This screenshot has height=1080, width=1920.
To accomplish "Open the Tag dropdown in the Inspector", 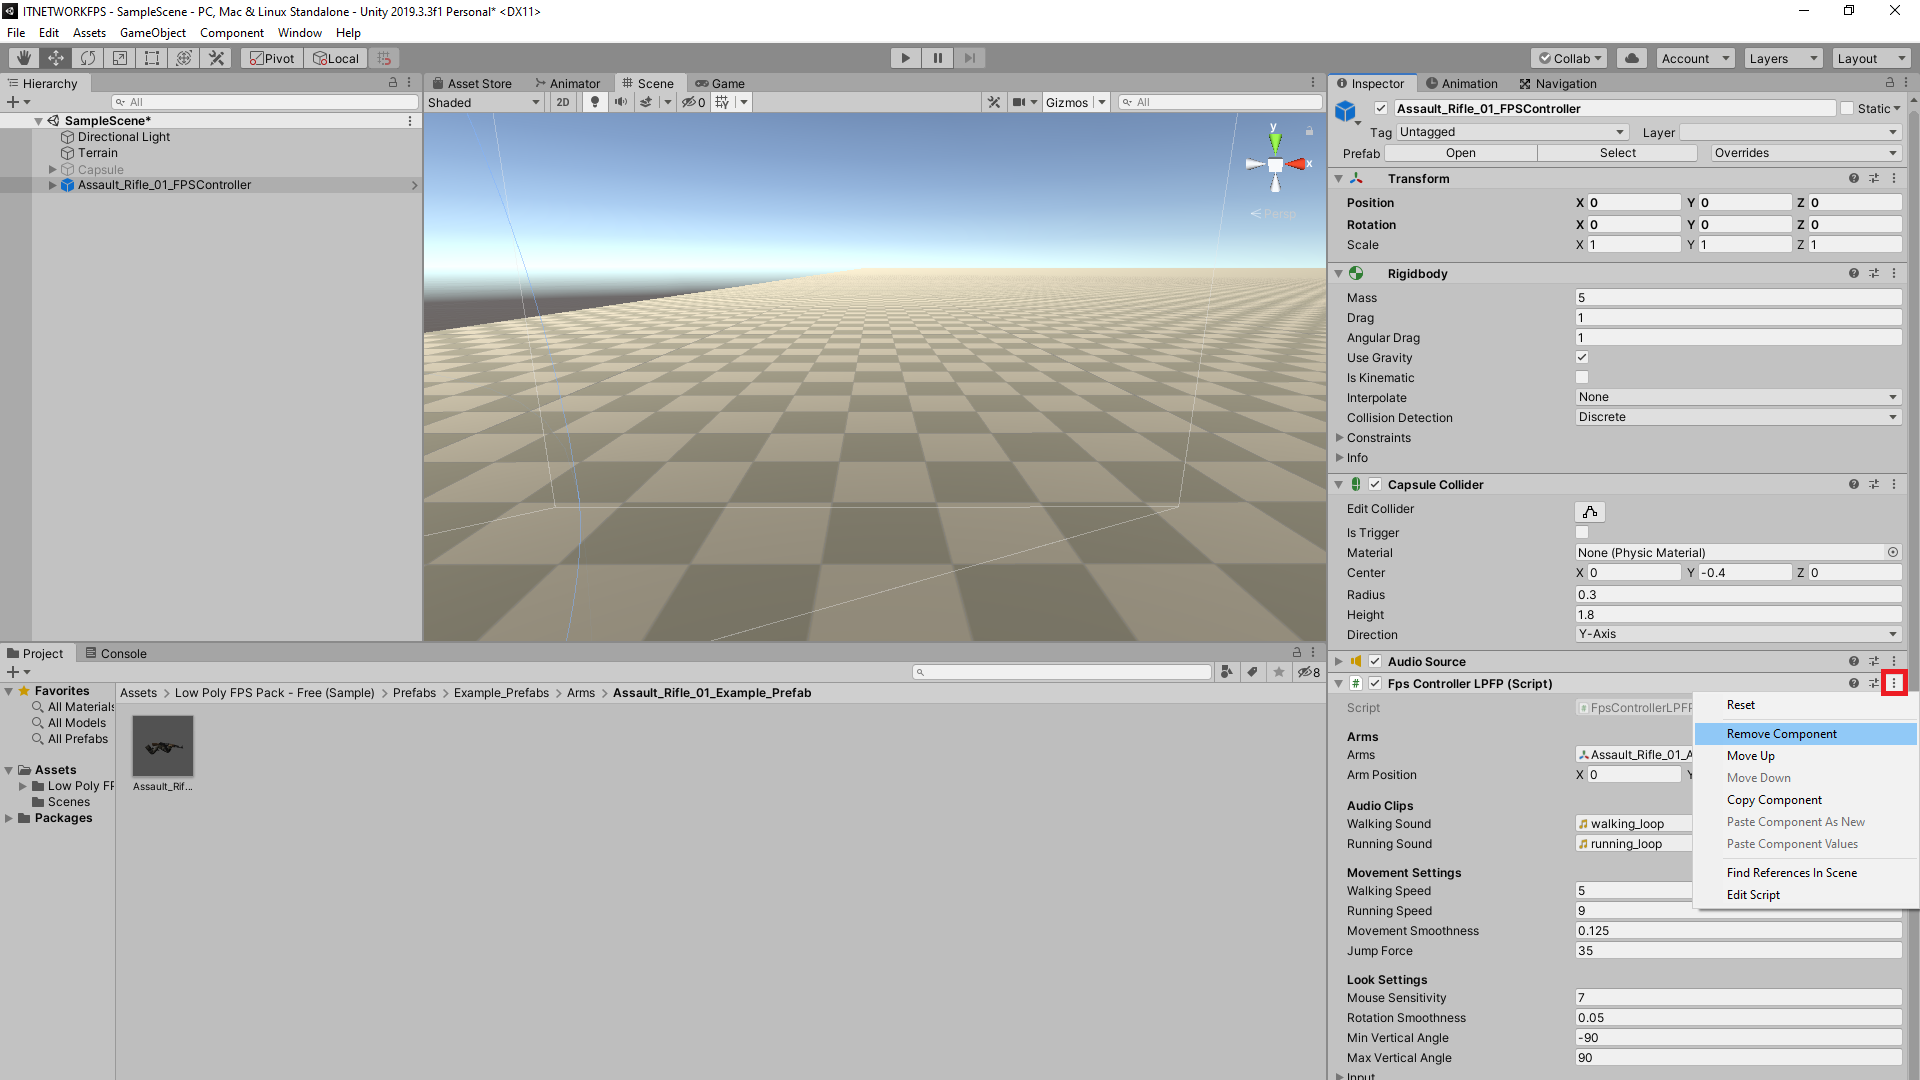I will (x=1511, y=131).
